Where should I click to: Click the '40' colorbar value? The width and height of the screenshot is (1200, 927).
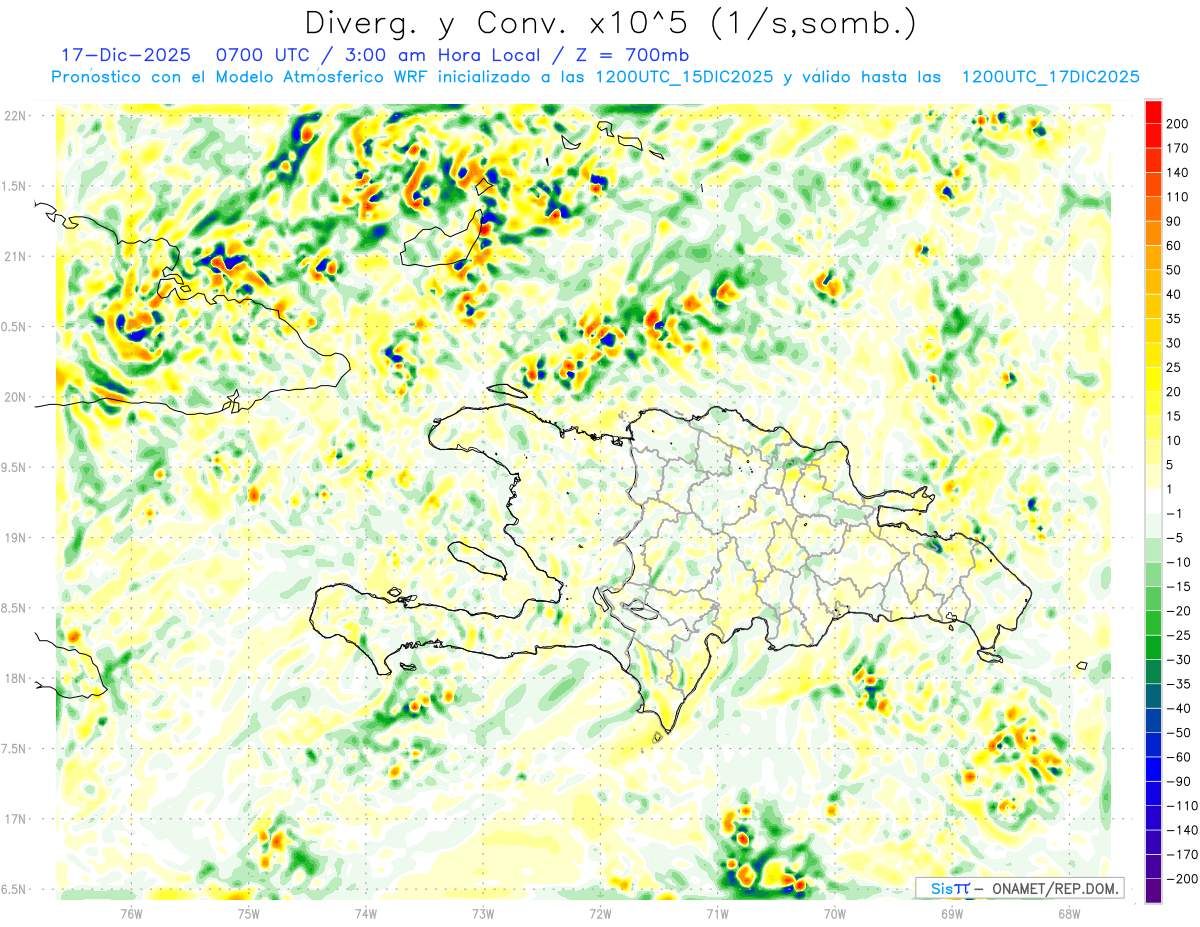(x=1174, y=294)
